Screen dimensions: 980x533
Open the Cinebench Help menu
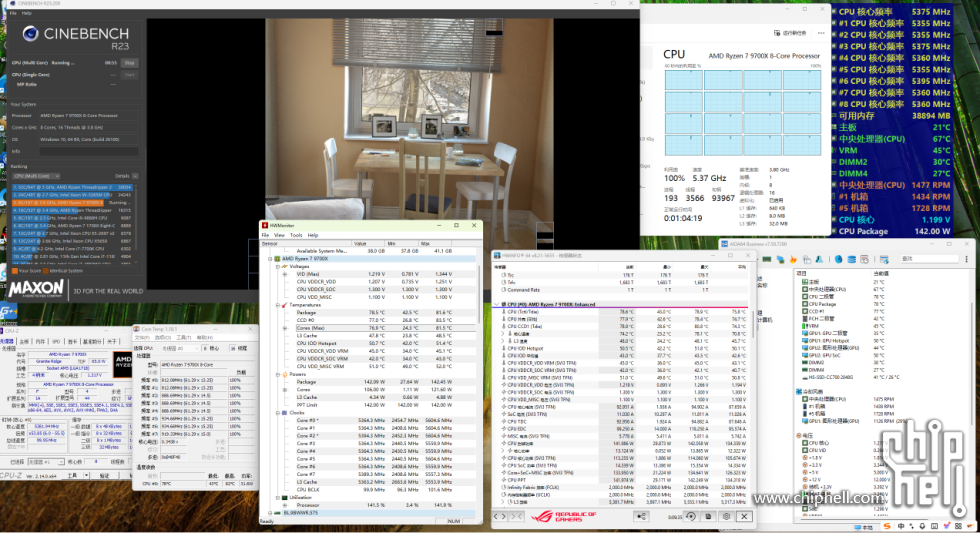tap(27, 13)
